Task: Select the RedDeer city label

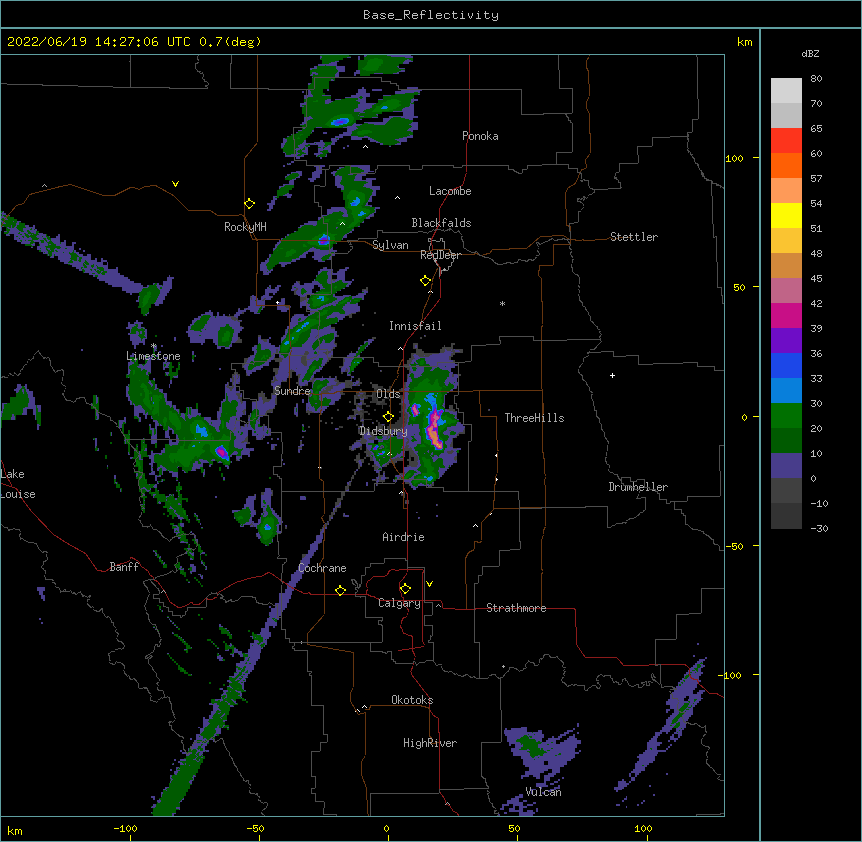Action: [440, 255]
